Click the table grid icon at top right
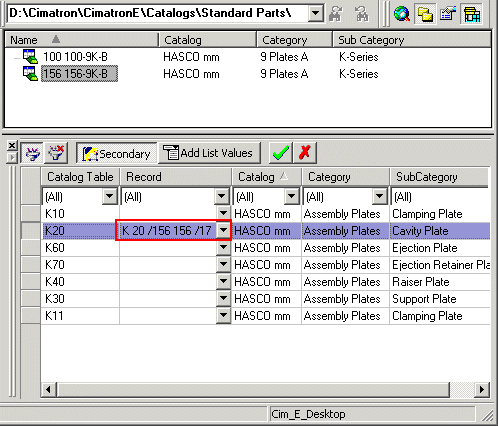 [471, 14]
